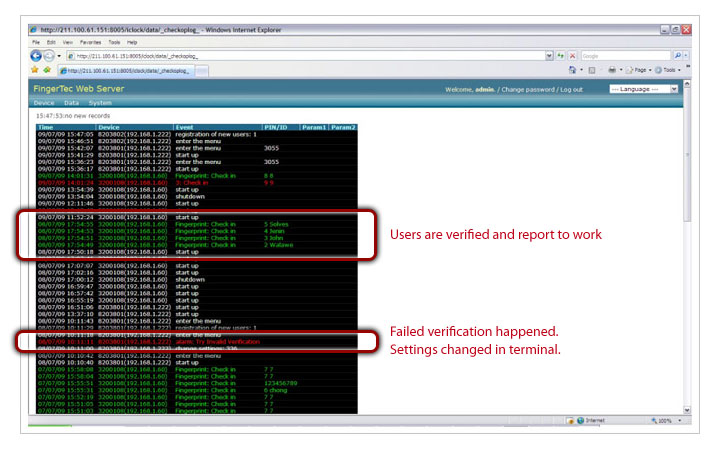Open the recent pages dropdown beside navigation arrows
720x450 pixels.
pyautogui.click(x=59, y=56)
